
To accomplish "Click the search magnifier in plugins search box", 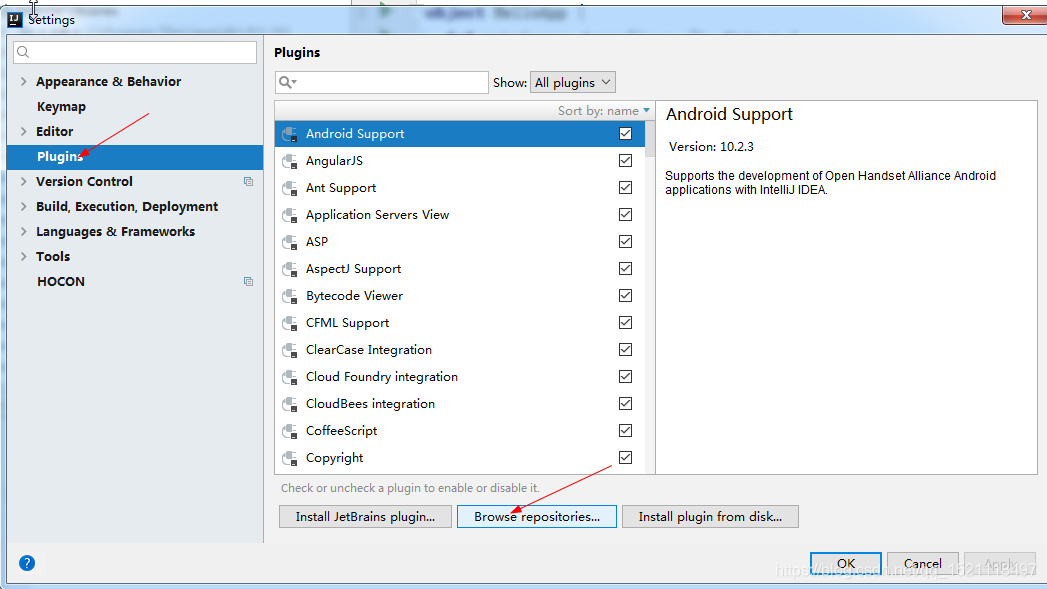I will 287,82.
